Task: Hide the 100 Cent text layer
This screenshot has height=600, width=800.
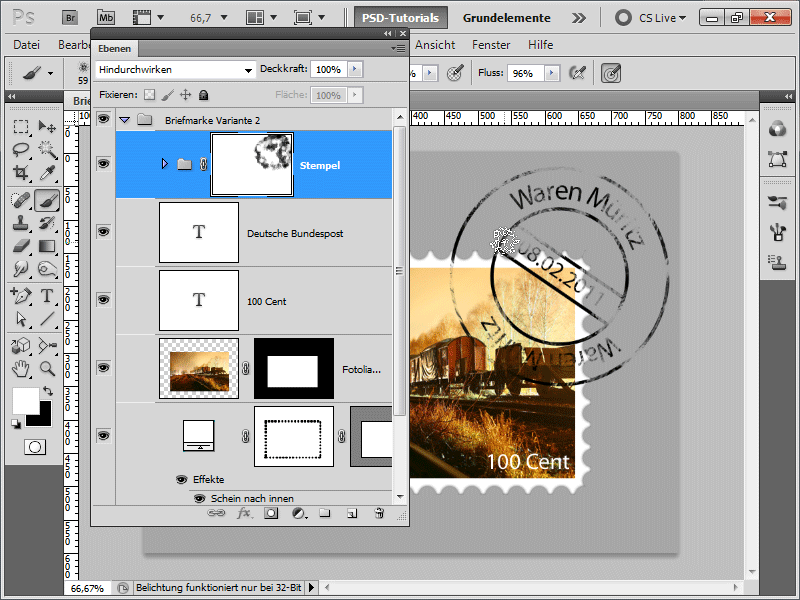Action: coord(104,299)
